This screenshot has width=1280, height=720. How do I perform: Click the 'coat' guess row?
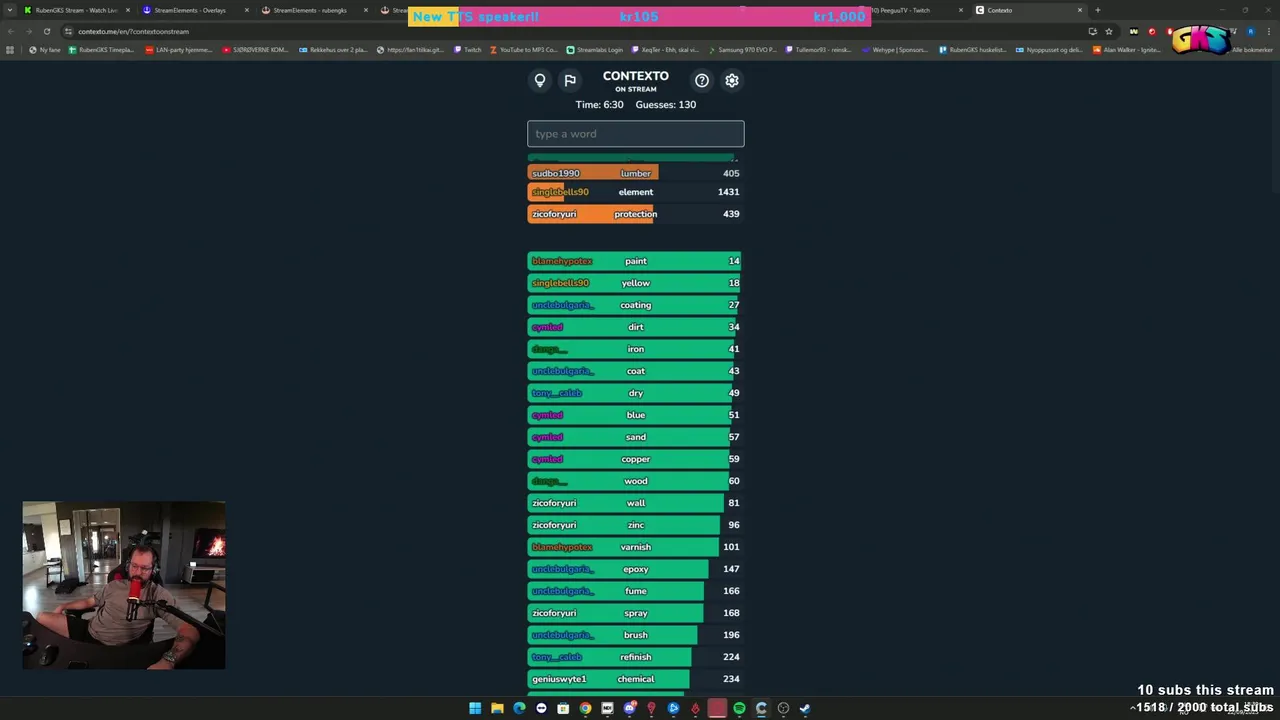[x=636, y=371]
